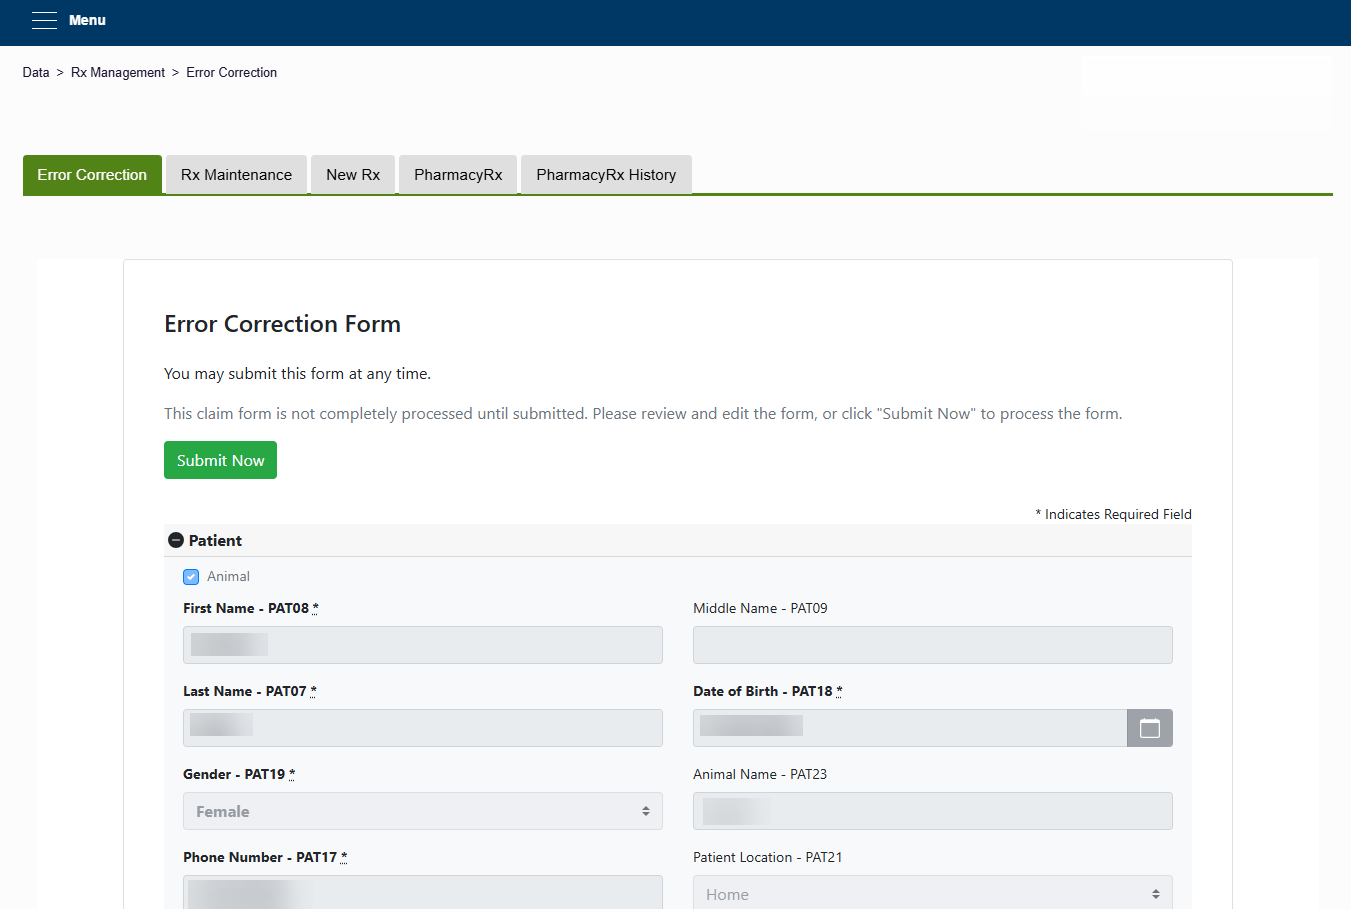Click the Indicates Required Field note
1351x909 pixels.
(x=1113, y=514)
